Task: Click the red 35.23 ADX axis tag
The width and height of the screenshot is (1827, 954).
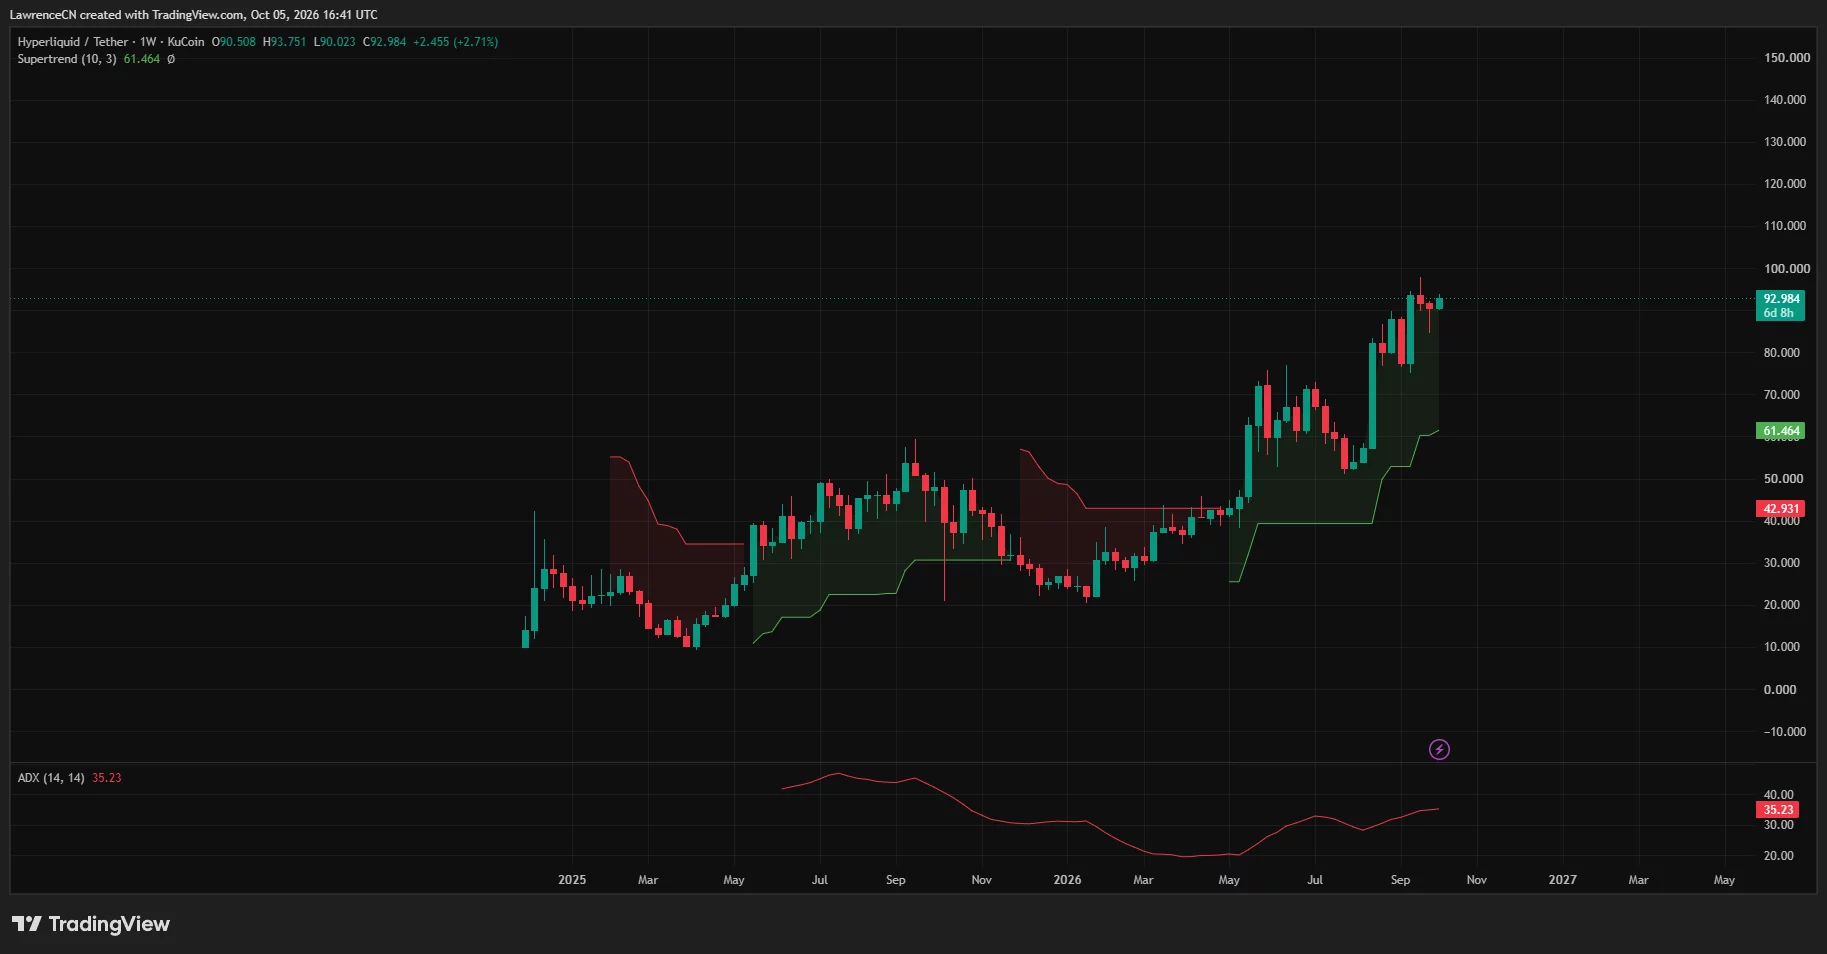Action: pos(1778,810)
